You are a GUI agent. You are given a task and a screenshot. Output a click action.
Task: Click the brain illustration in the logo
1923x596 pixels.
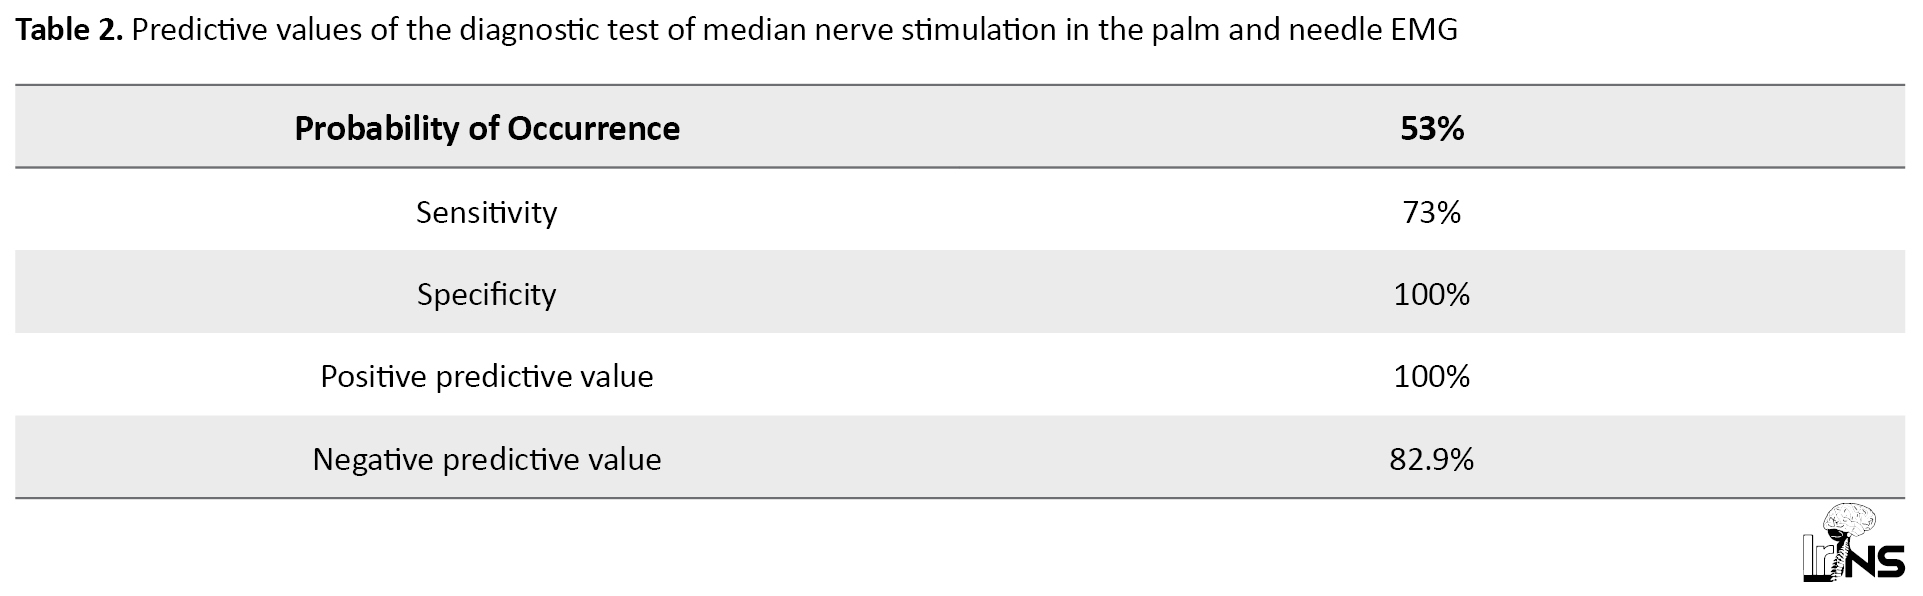point(1850,520)
